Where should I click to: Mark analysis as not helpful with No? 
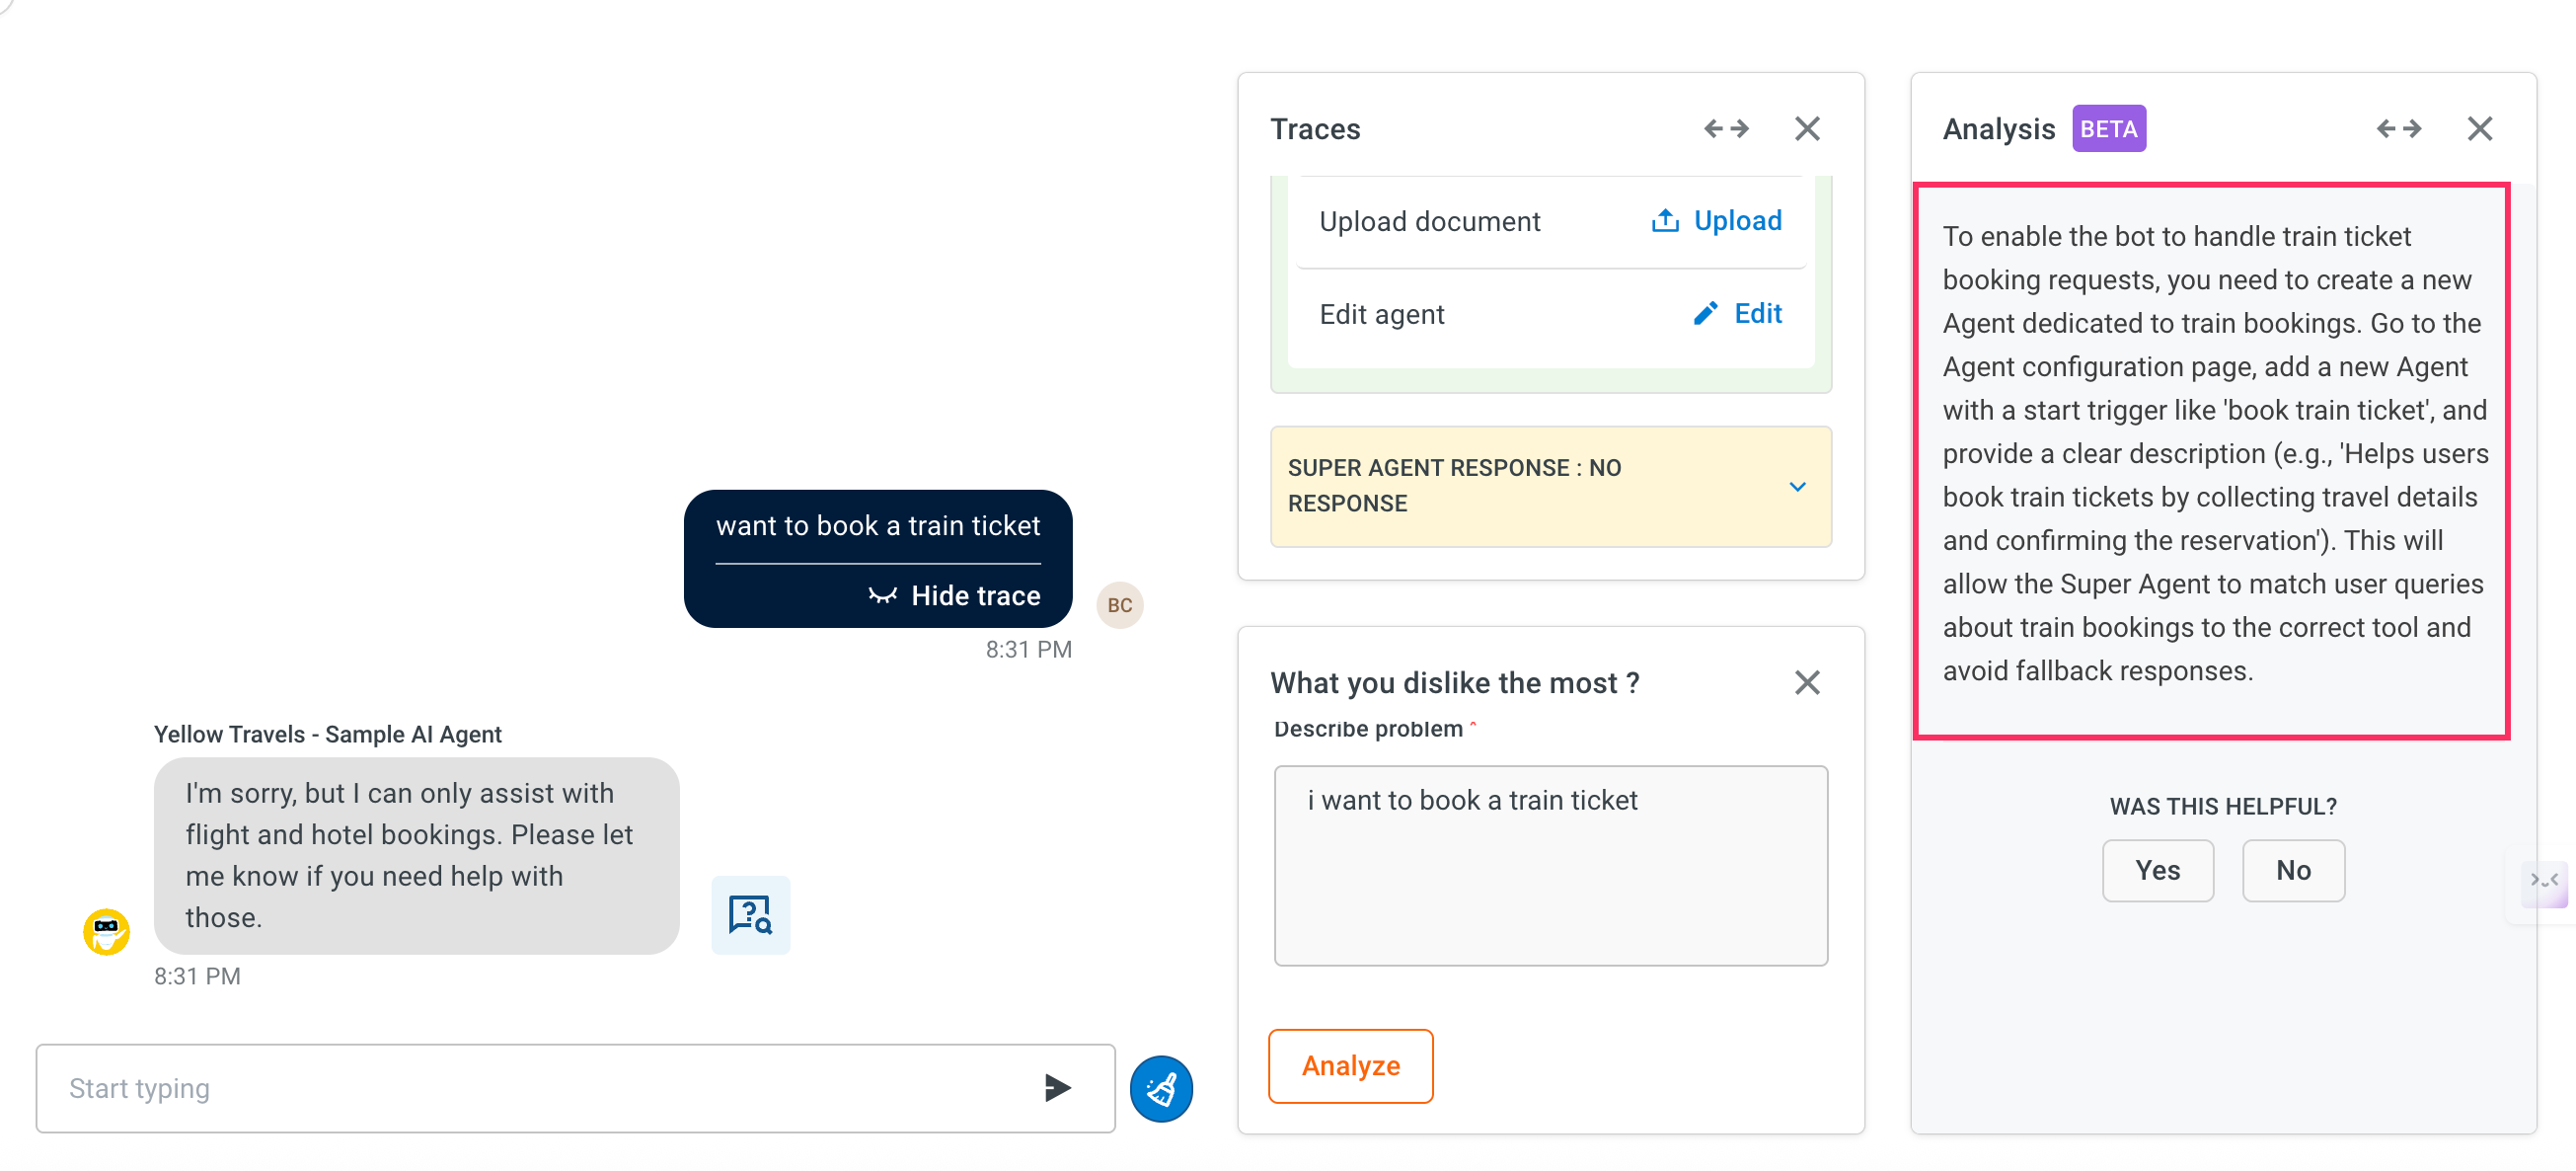(2293, 870)
